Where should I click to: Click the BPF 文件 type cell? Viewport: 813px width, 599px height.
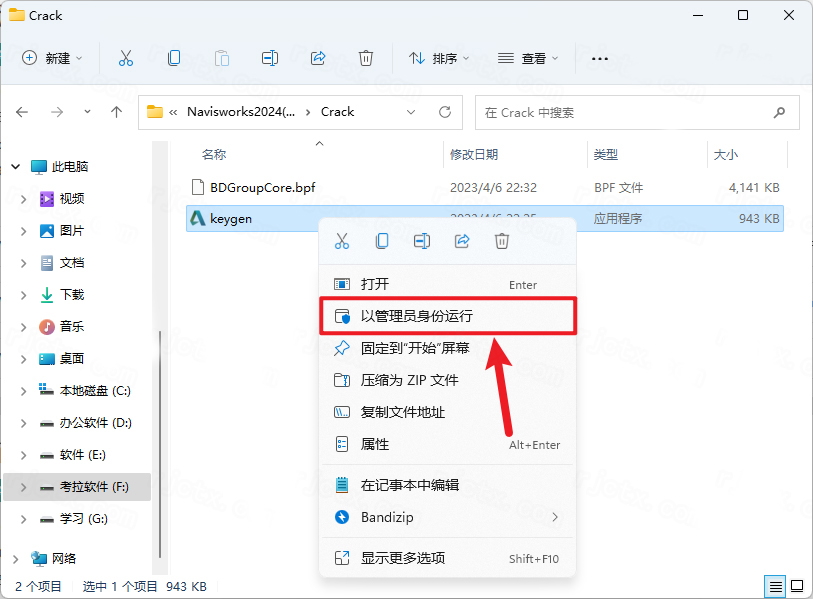pyautogui.click(x=619, y=187)
